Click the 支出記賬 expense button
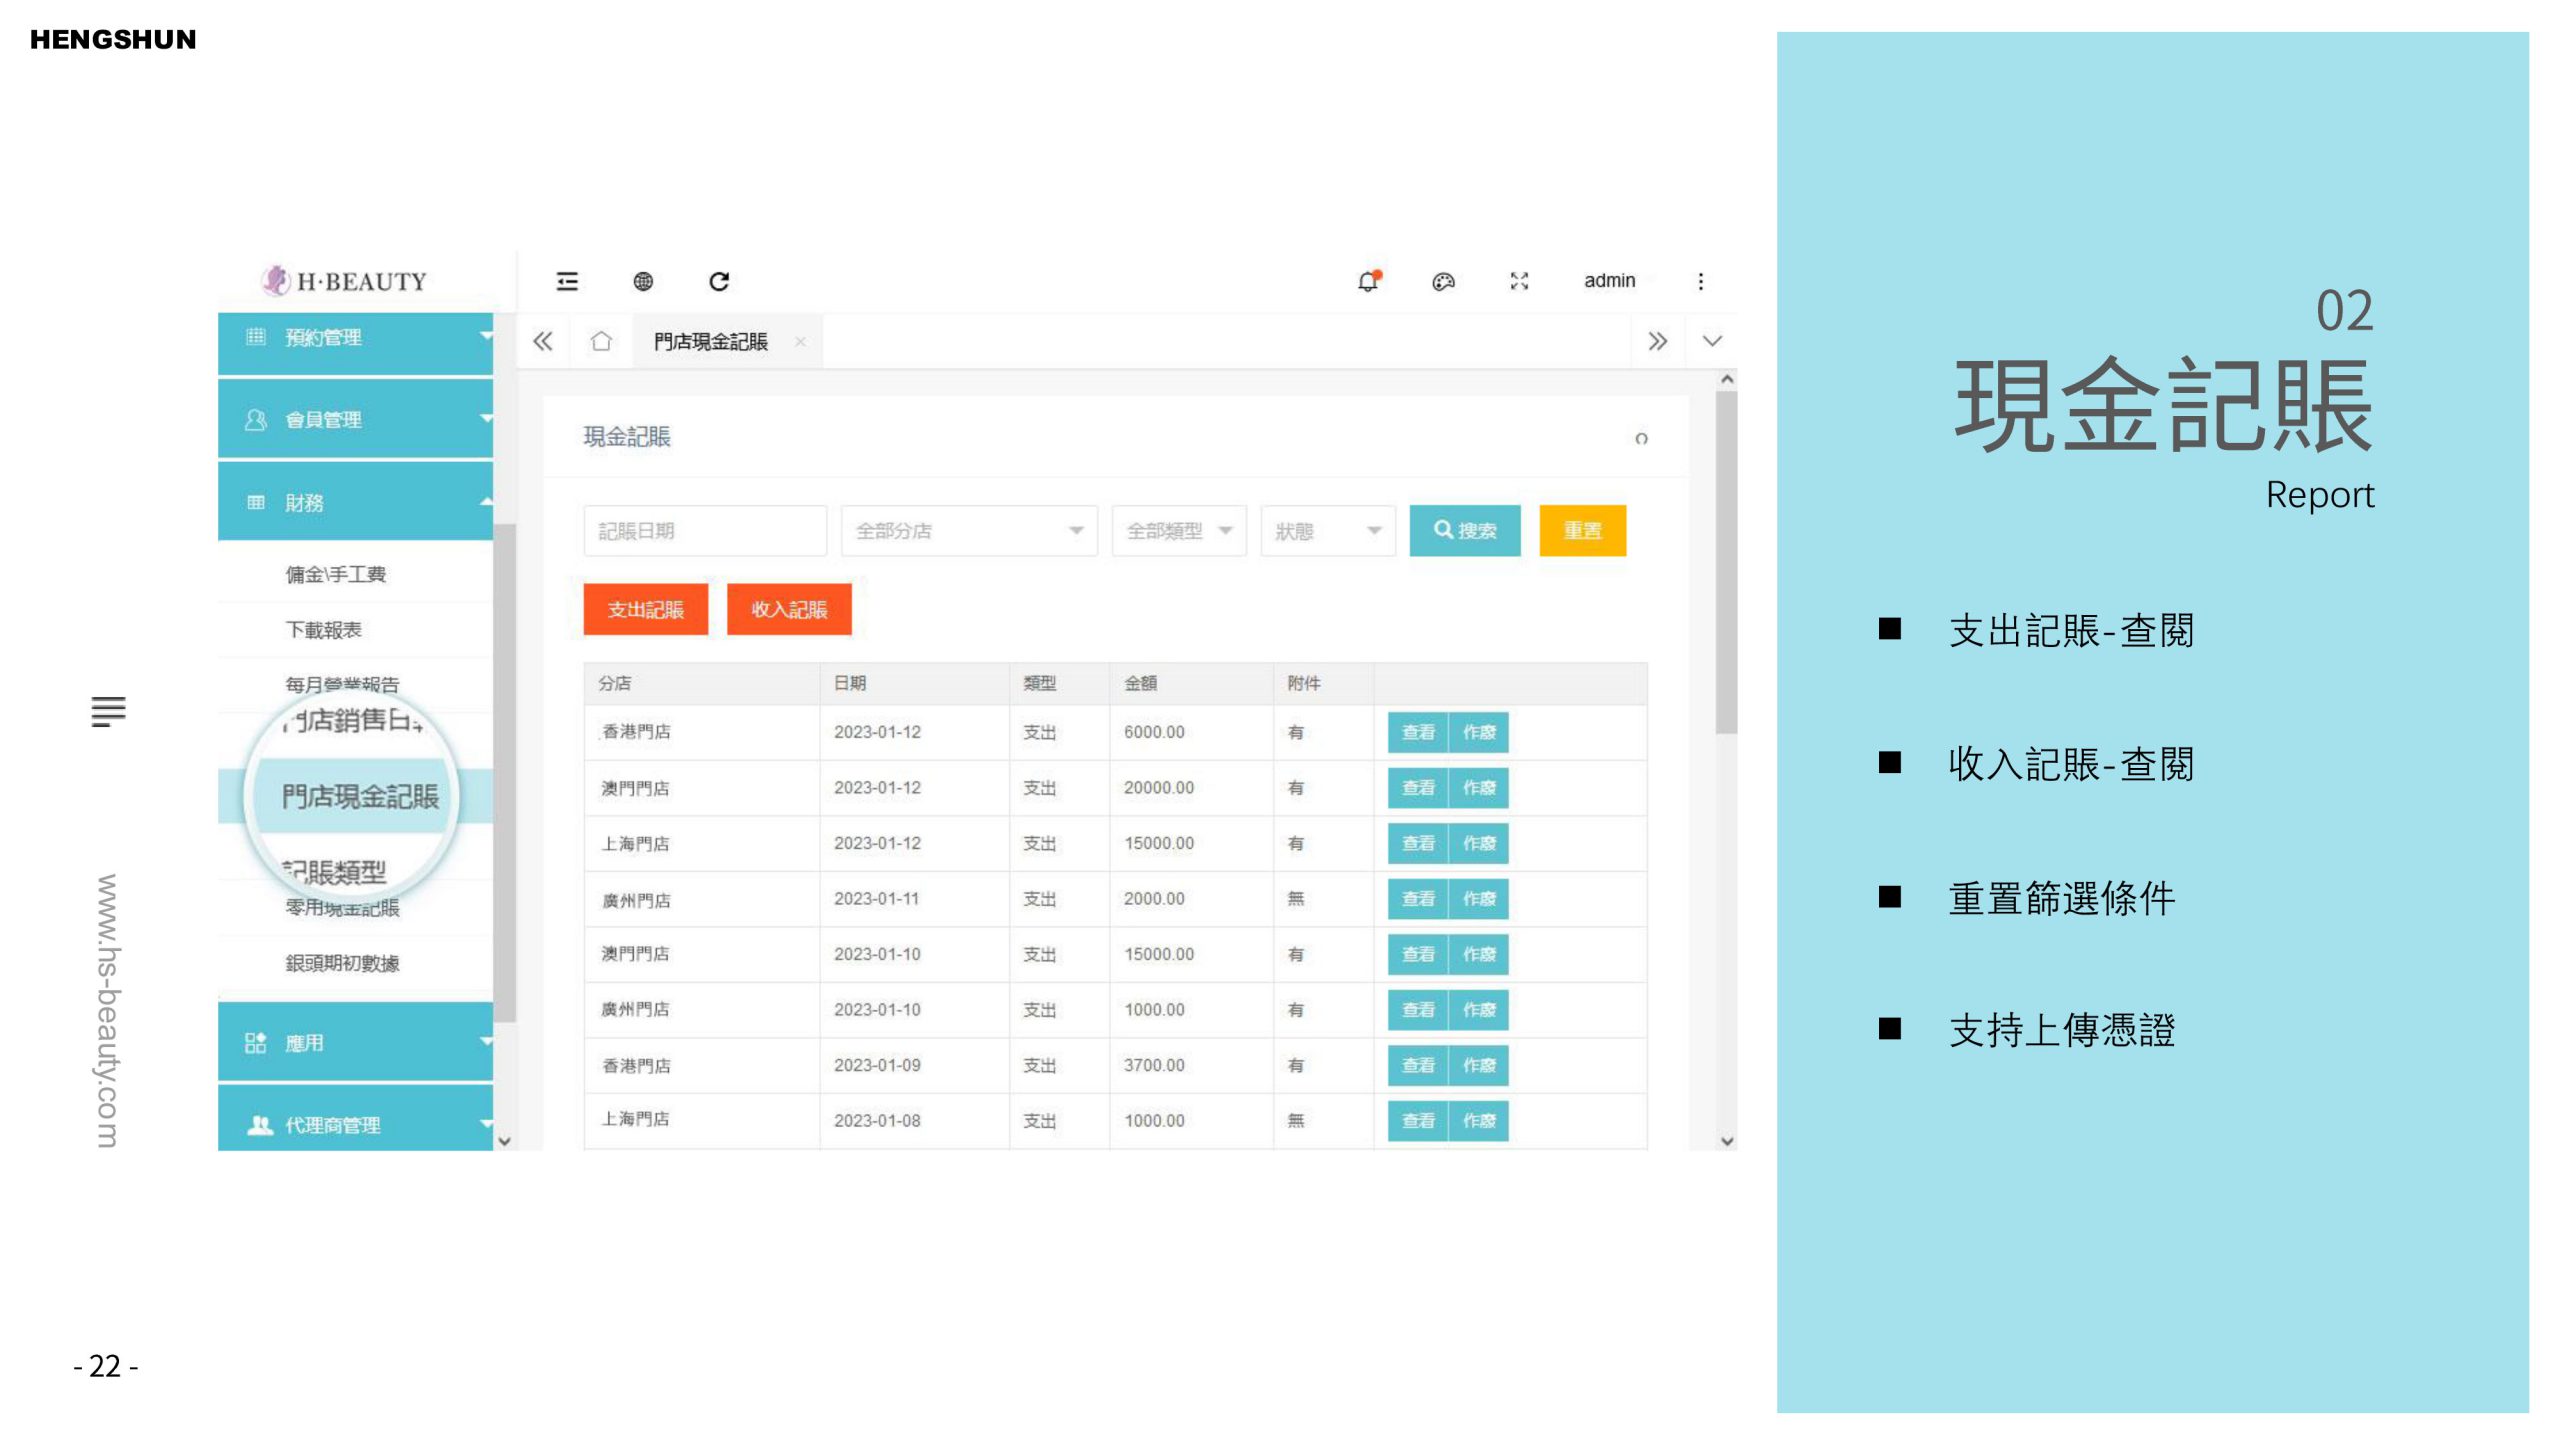 (645, 609)
